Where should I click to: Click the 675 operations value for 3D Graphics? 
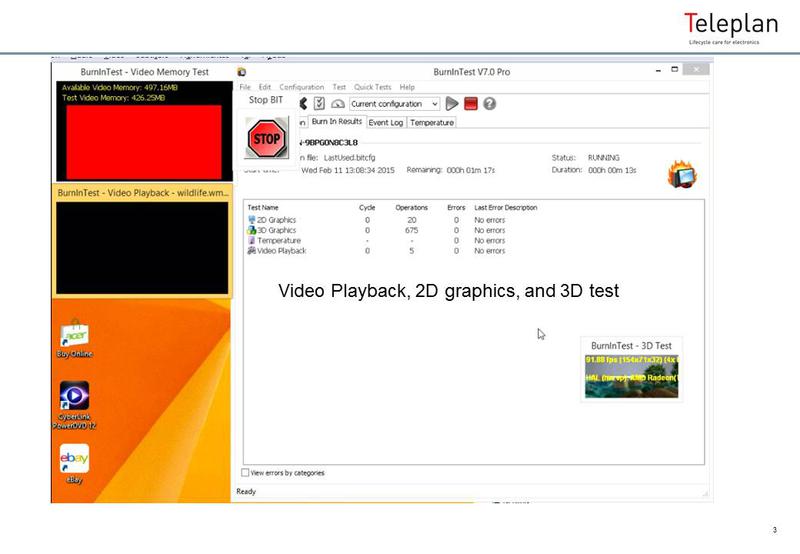coord(411,230)
